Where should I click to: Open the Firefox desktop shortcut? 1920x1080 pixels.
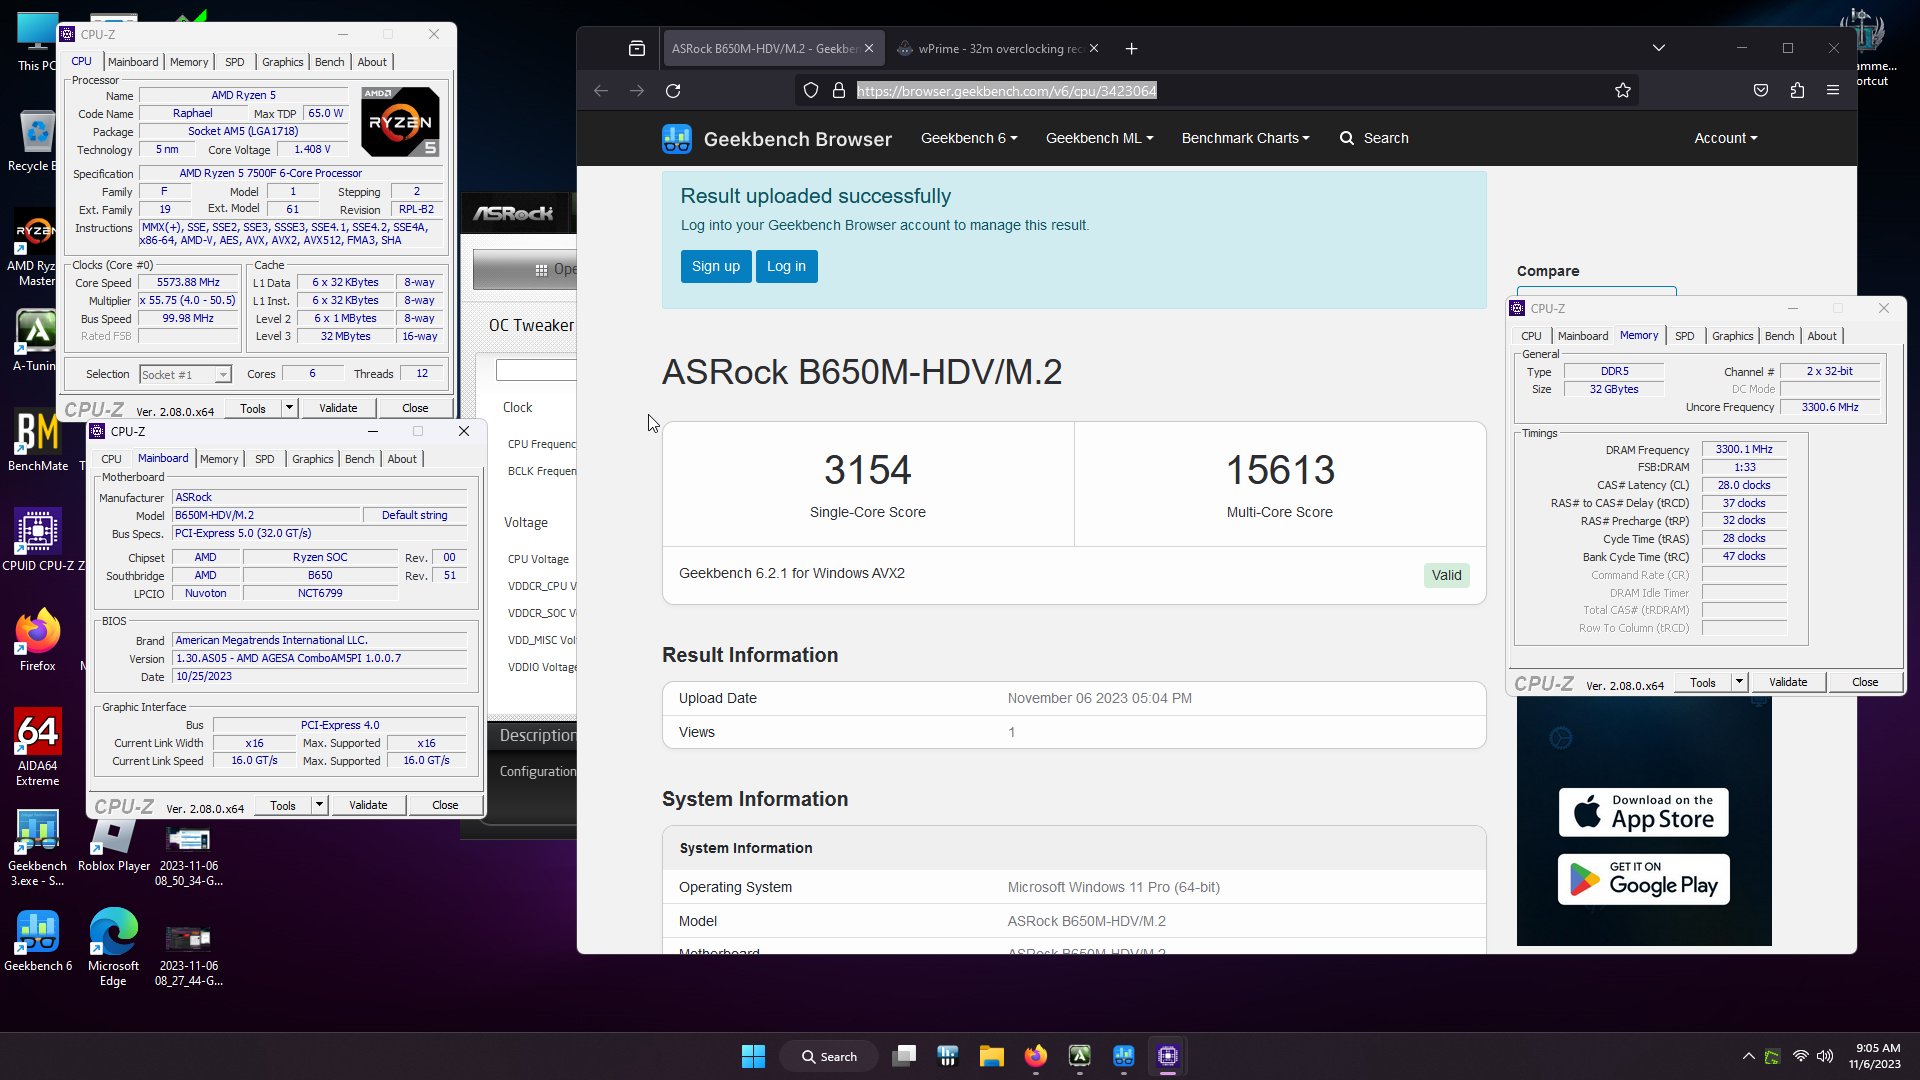coord(37,640)
